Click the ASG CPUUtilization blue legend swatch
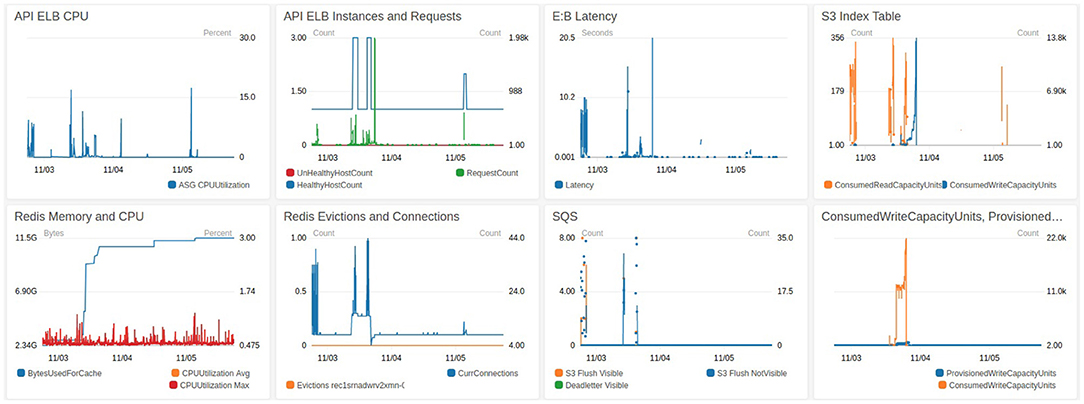Viewport: 1084px width, 404px height. click(171, 185)
